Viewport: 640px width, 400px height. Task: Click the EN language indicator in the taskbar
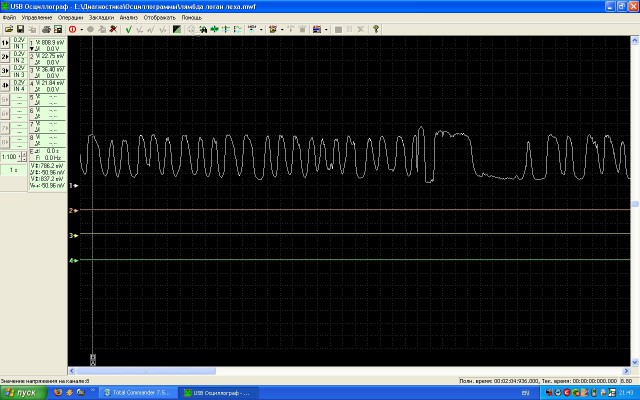525,393
